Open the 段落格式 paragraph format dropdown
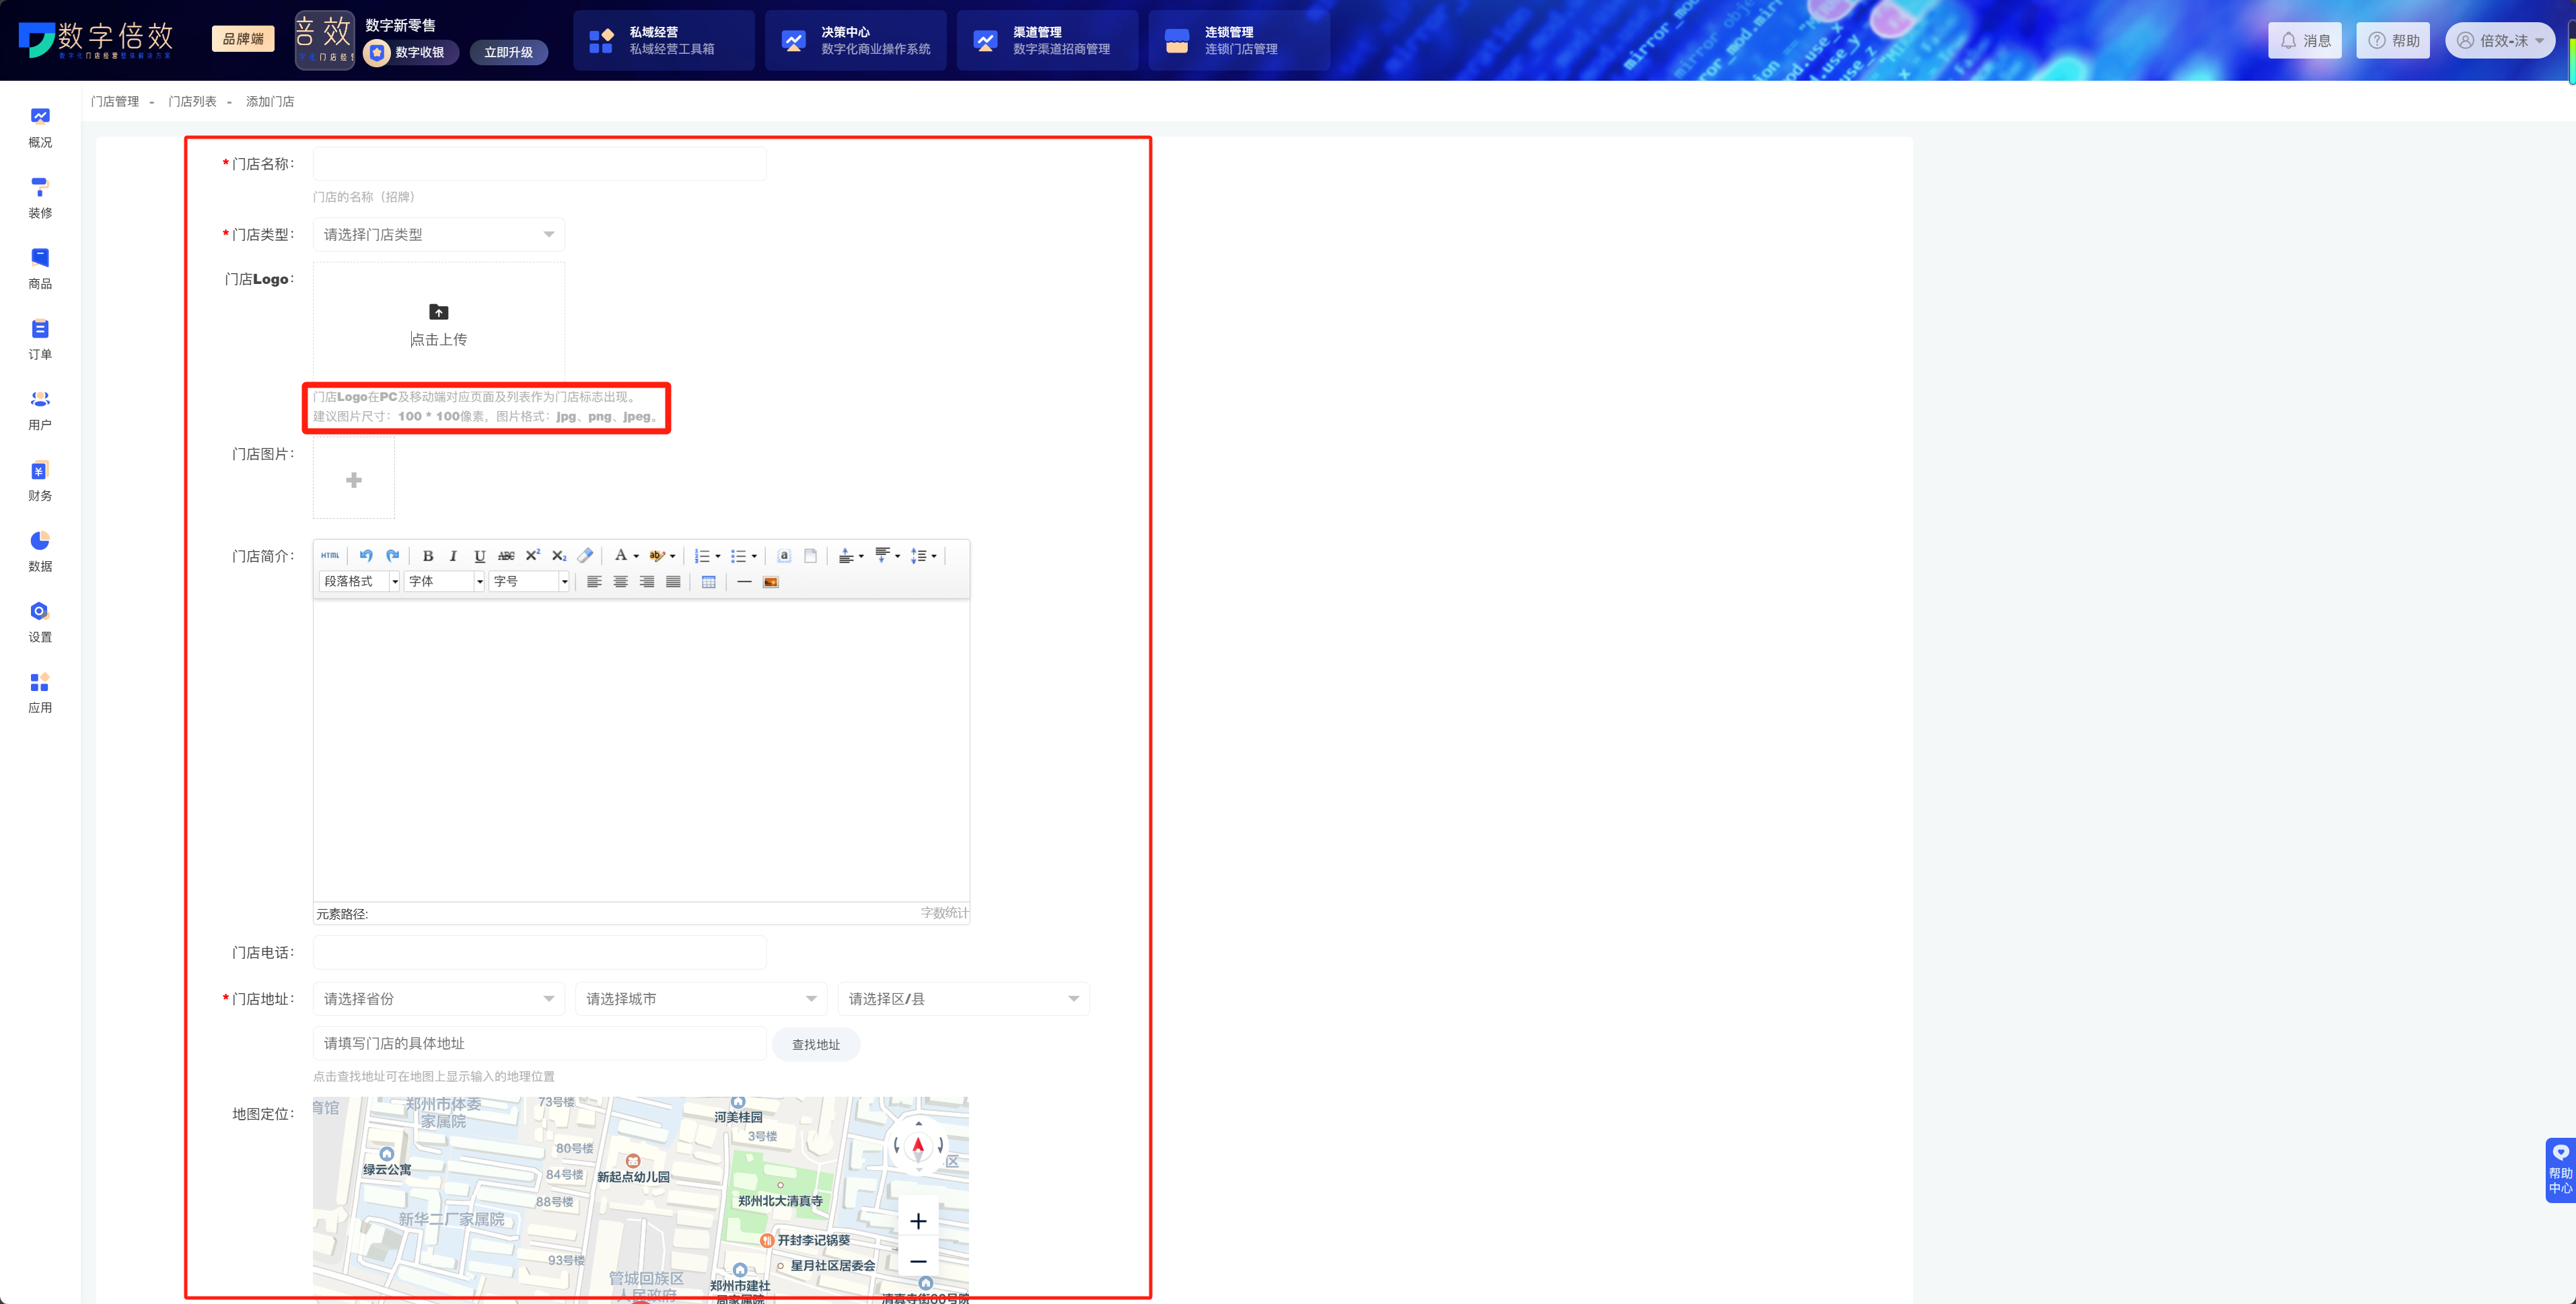The image size is (2576, 1304). pos(359,581)
